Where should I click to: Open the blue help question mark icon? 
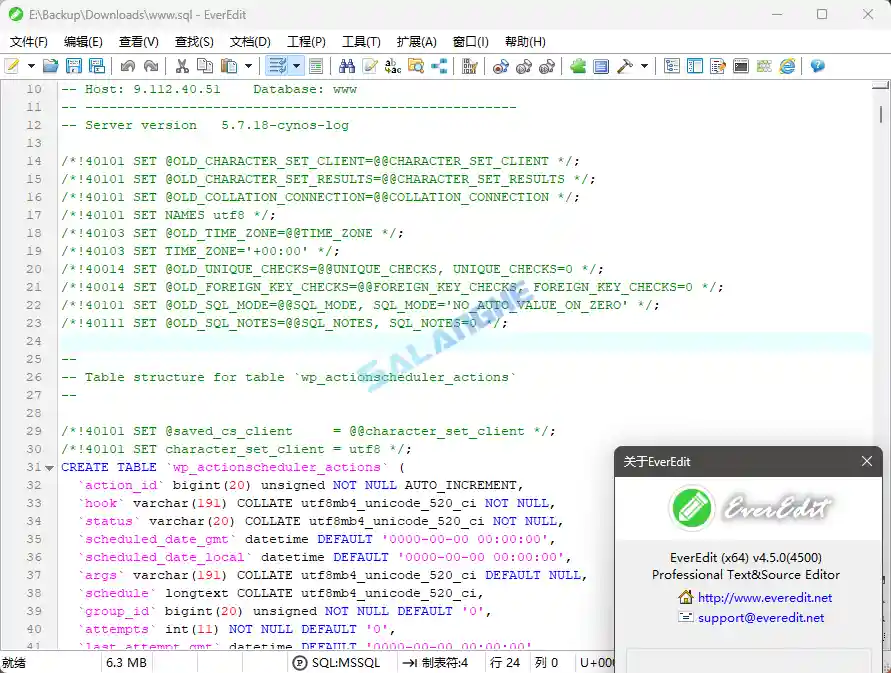pos(817,66)
